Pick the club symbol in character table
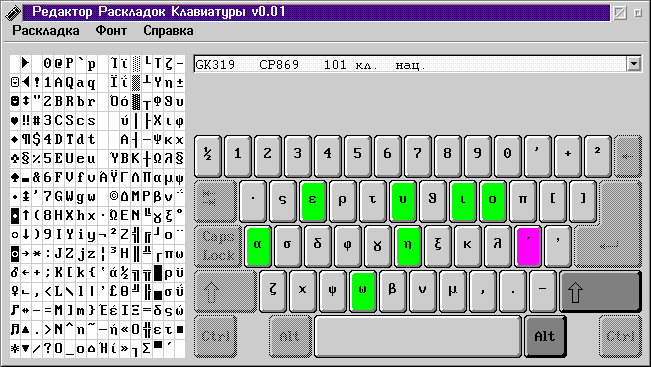The height and width of the screenshot is (367, 651). click(x=15, y=159)
